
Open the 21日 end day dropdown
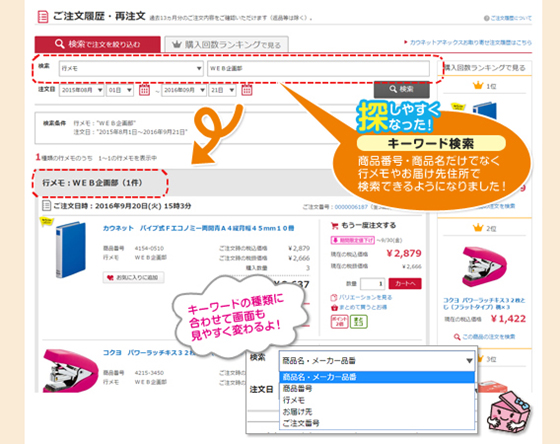point(222,90)
